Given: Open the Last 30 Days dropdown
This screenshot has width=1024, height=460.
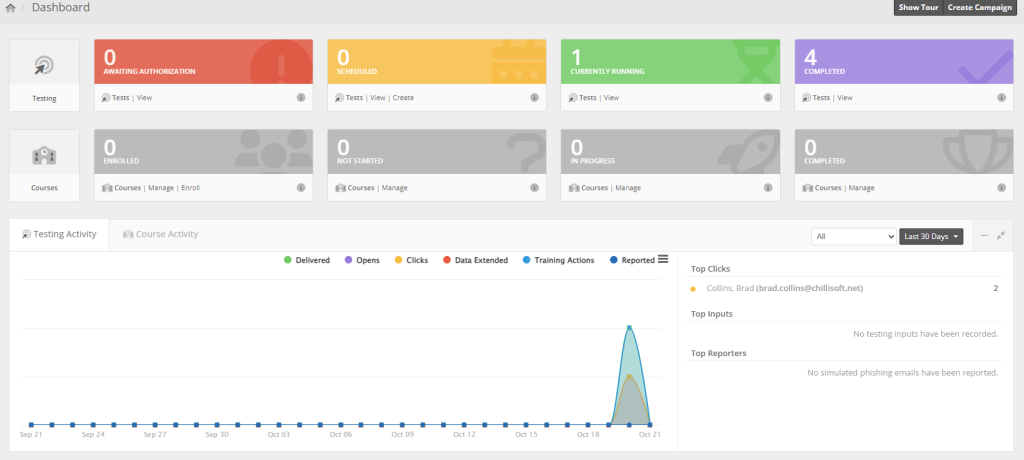Looking at the screenshot, I should click(931, 237).
